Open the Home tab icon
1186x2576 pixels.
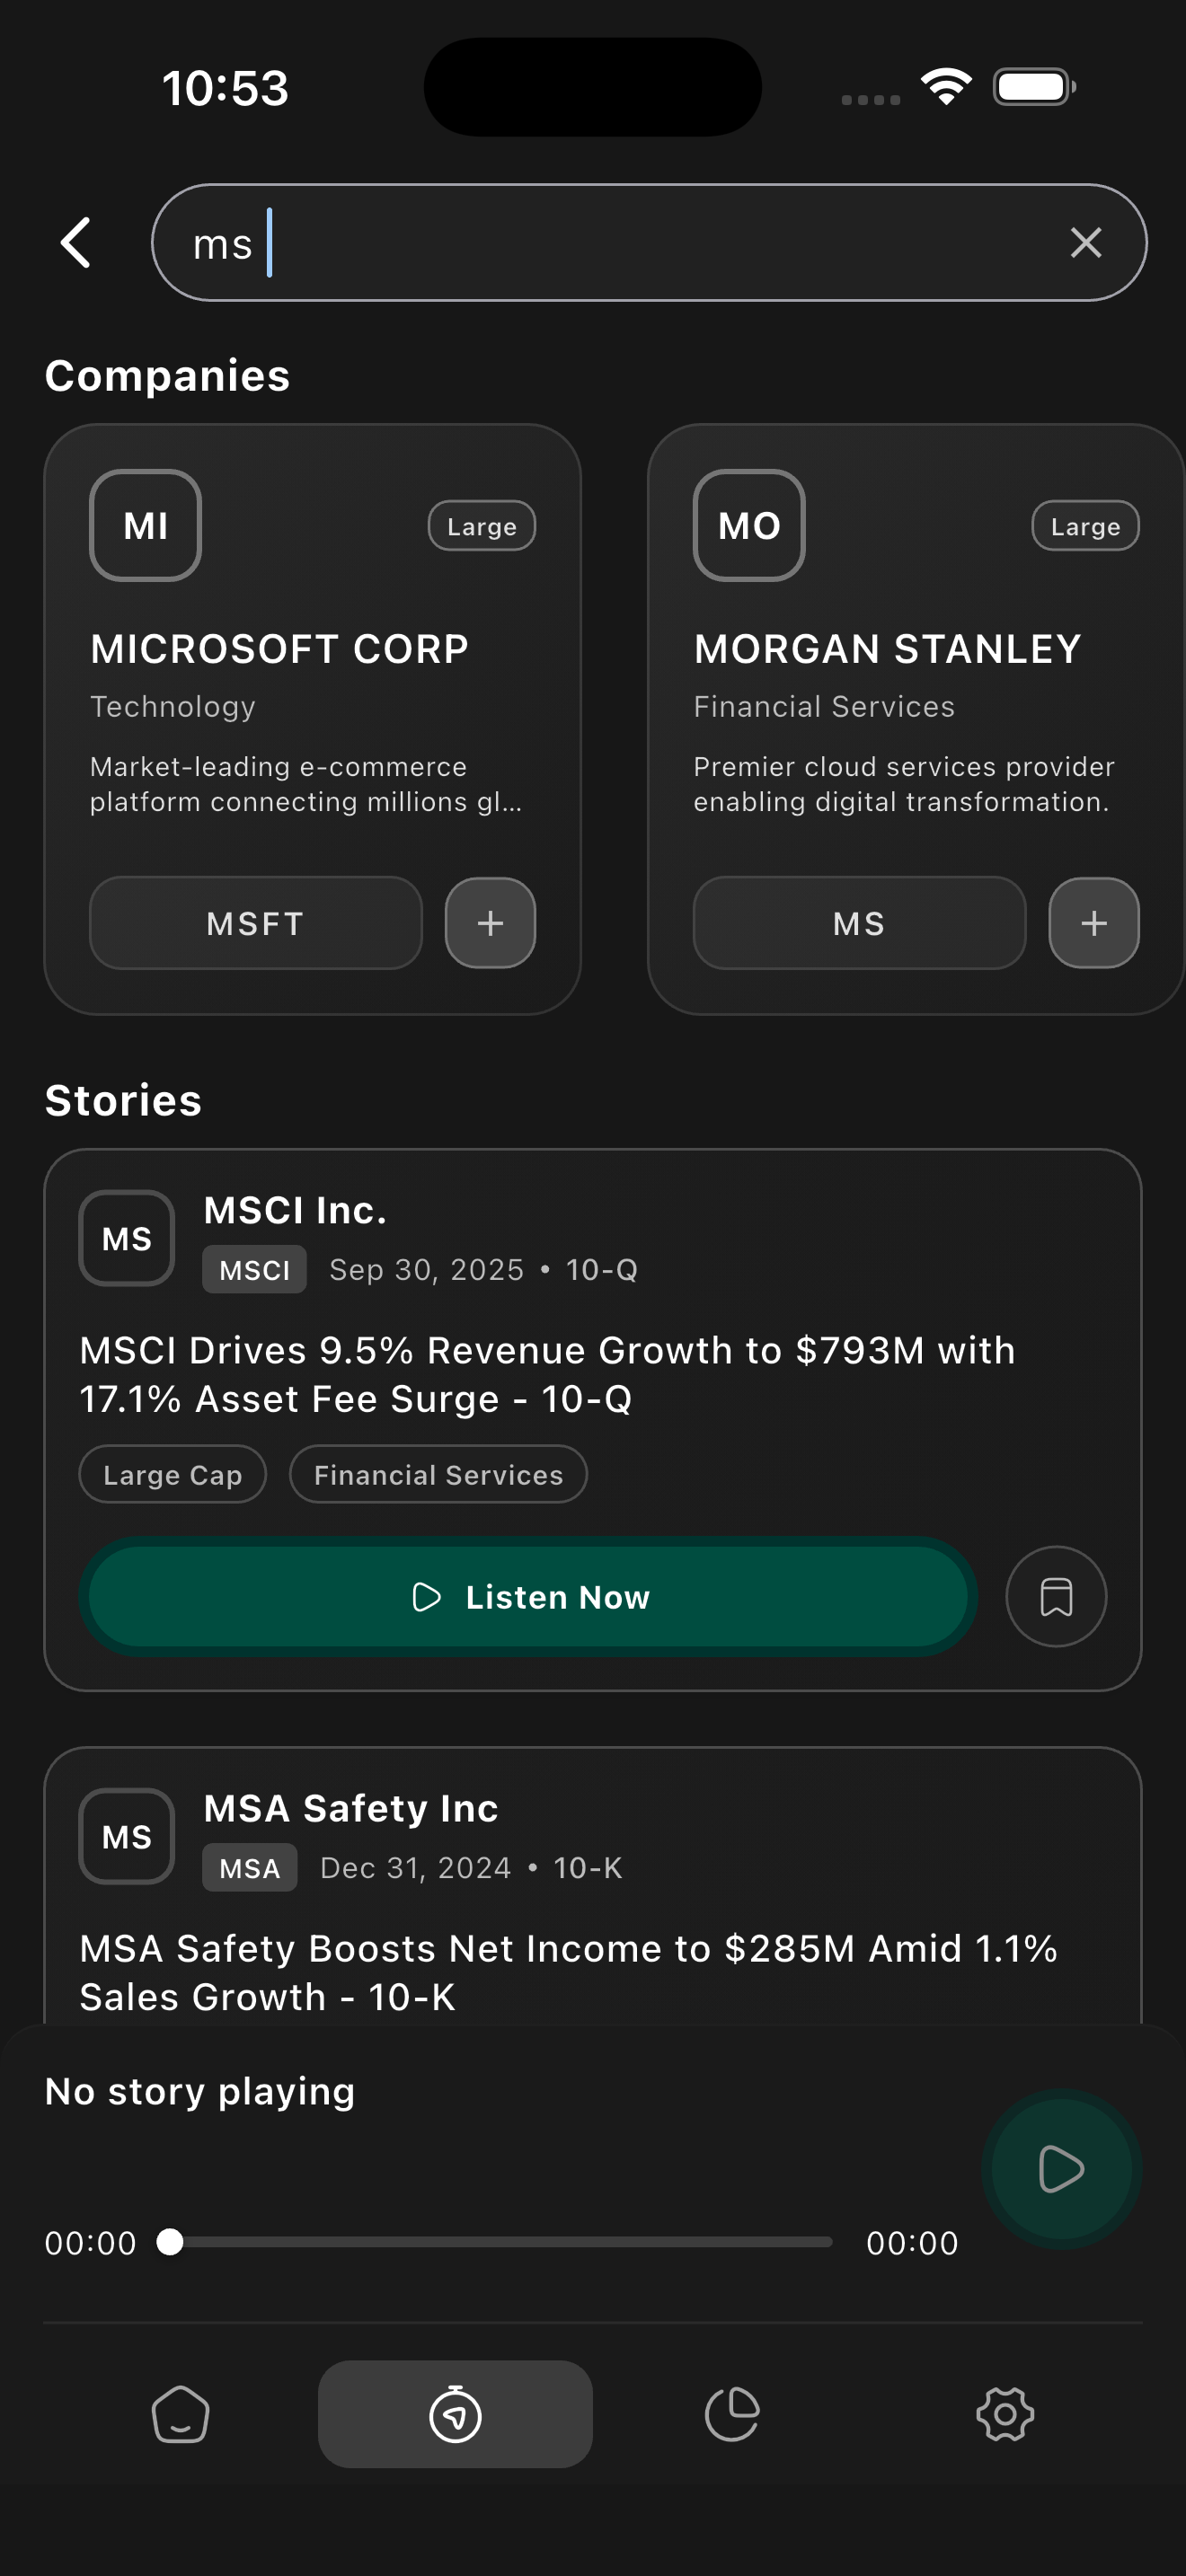[181, 2414]
